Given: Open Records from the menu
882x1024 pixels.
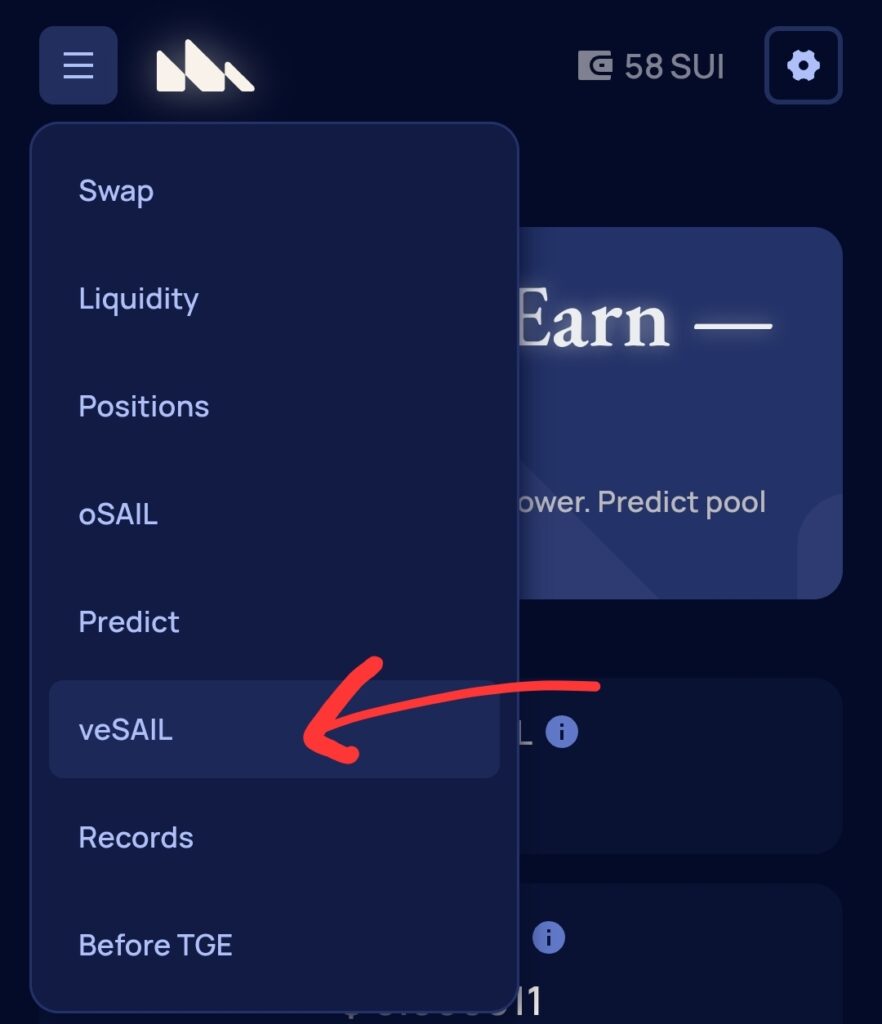Looking at the screenshot, I should pyautogui.click(x=136, y=837).
